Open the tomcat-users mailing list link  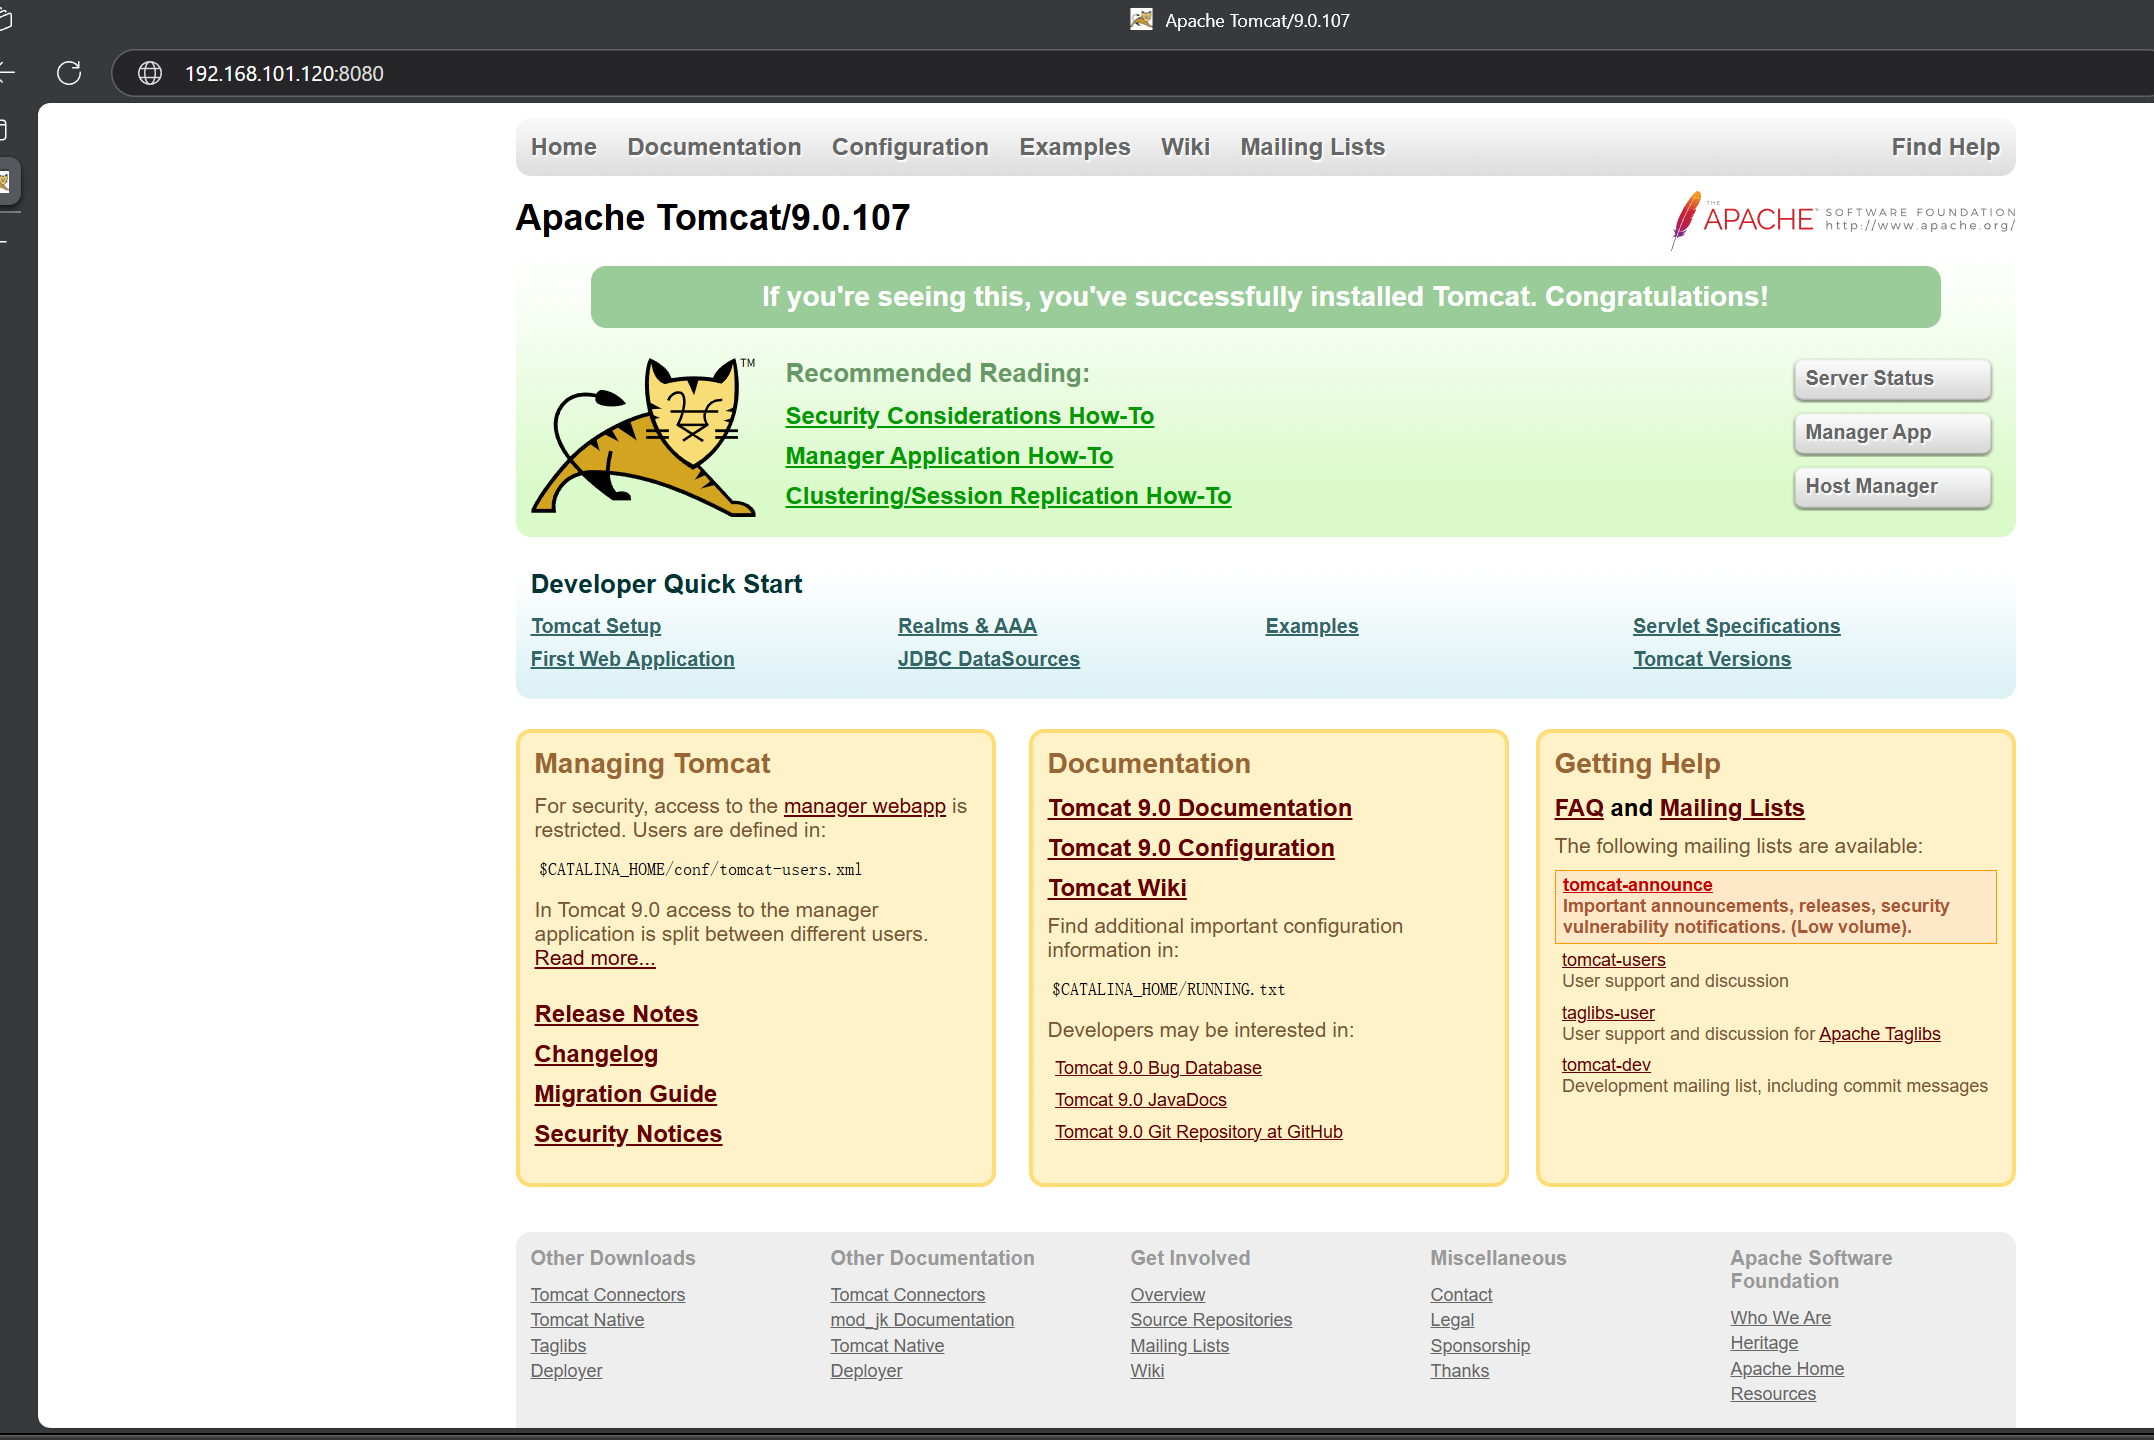1613,960
